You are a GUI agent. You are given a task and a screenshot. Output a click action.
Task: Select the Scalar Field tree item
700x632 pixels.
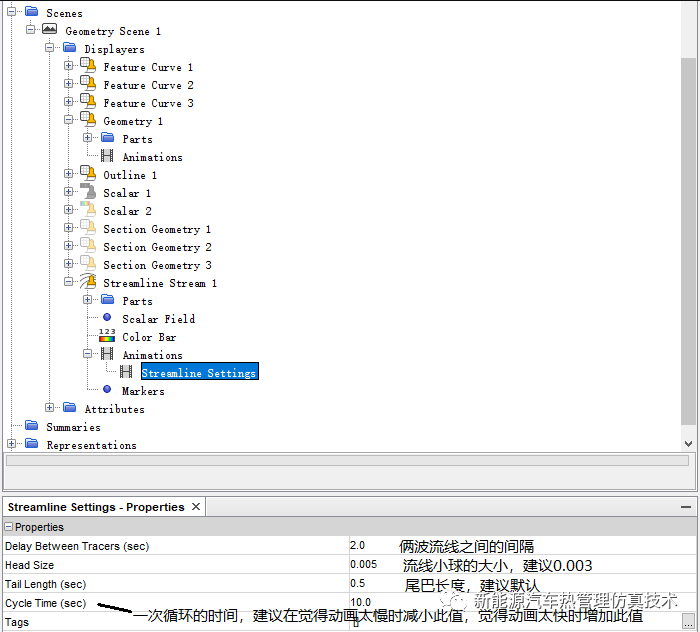coord(158,319)
